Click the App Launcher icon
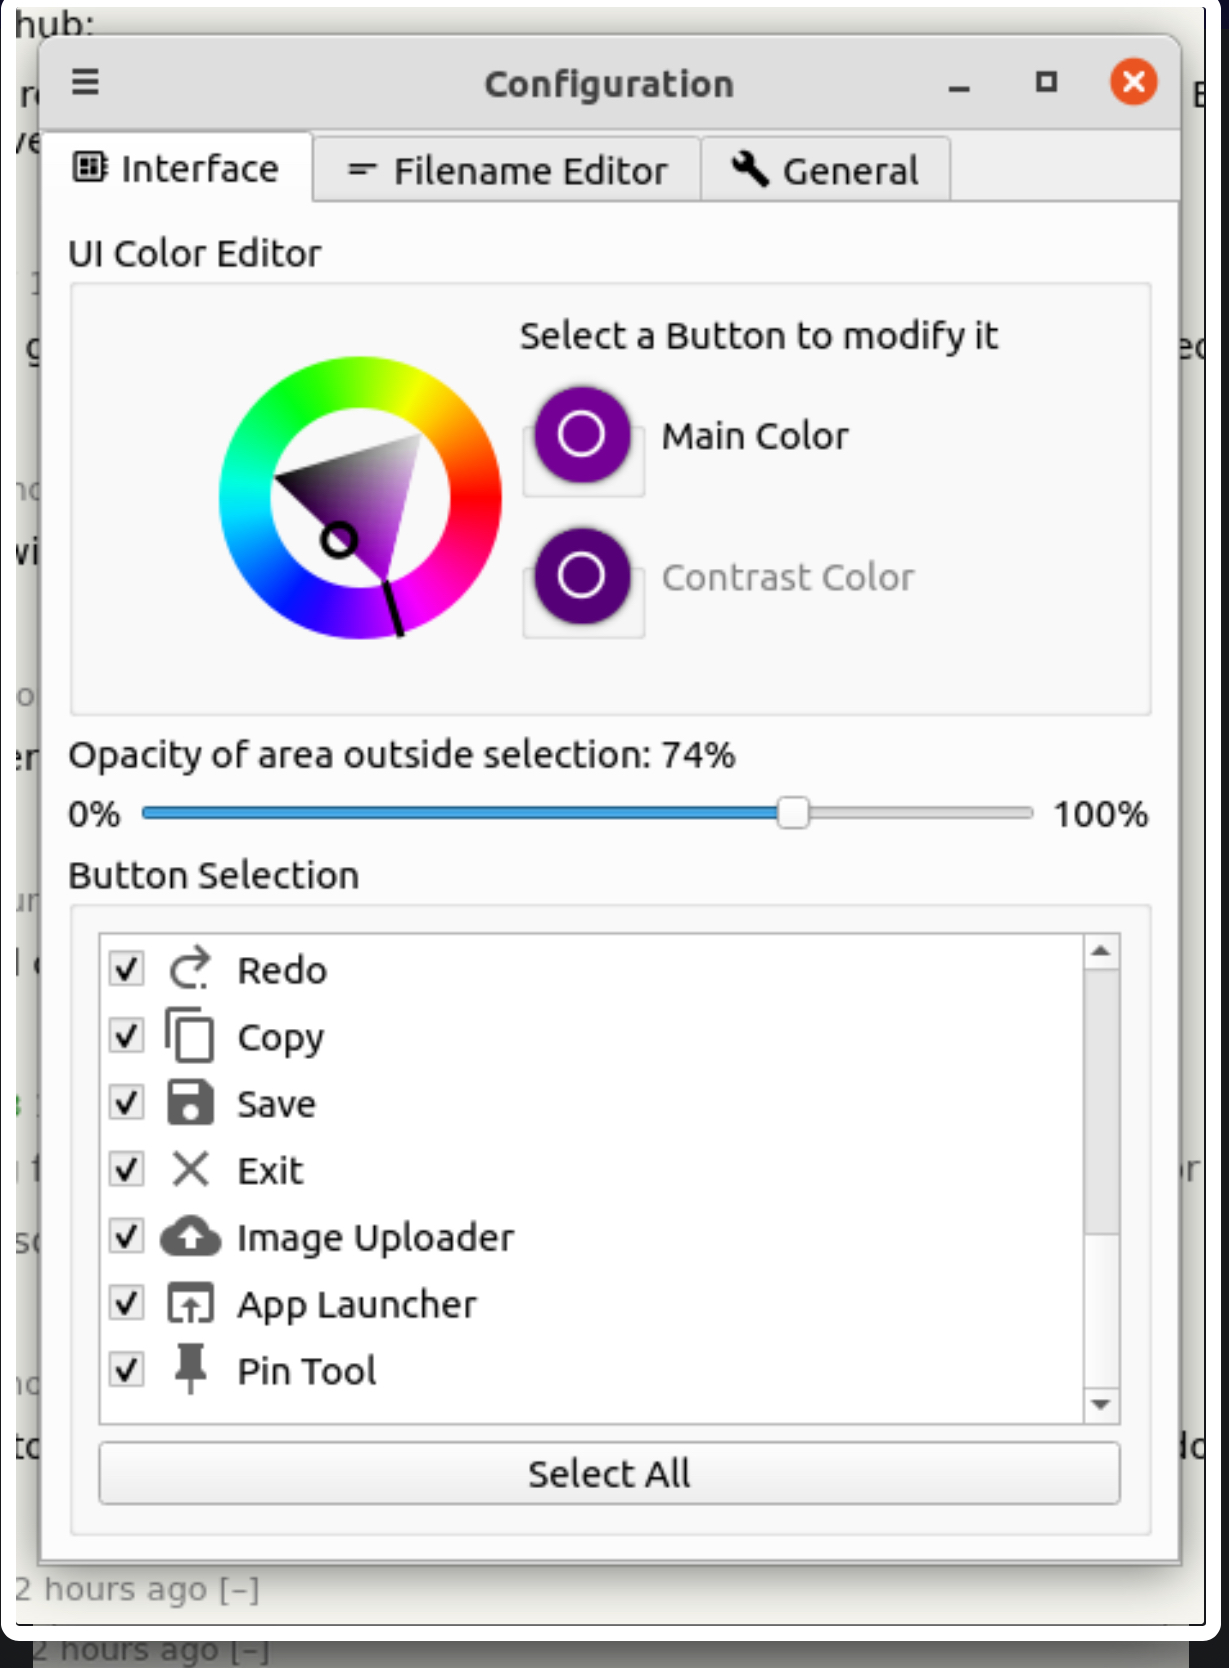1229x1668 pixels. [x=189, y=1303]
